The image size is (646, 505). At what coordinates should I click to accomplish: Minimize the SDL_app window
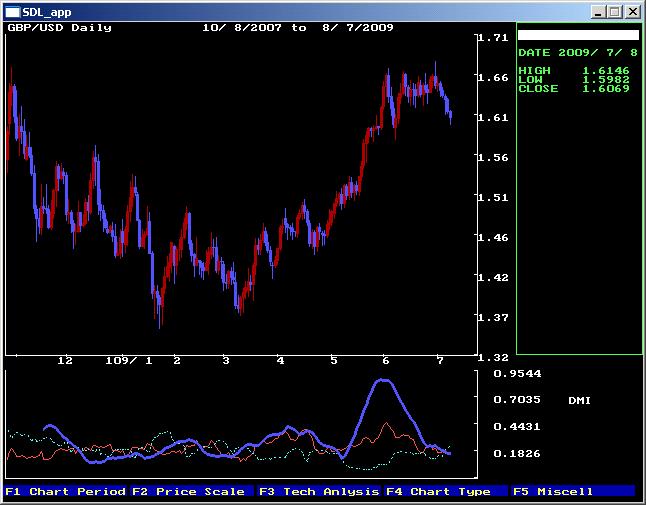598,12
